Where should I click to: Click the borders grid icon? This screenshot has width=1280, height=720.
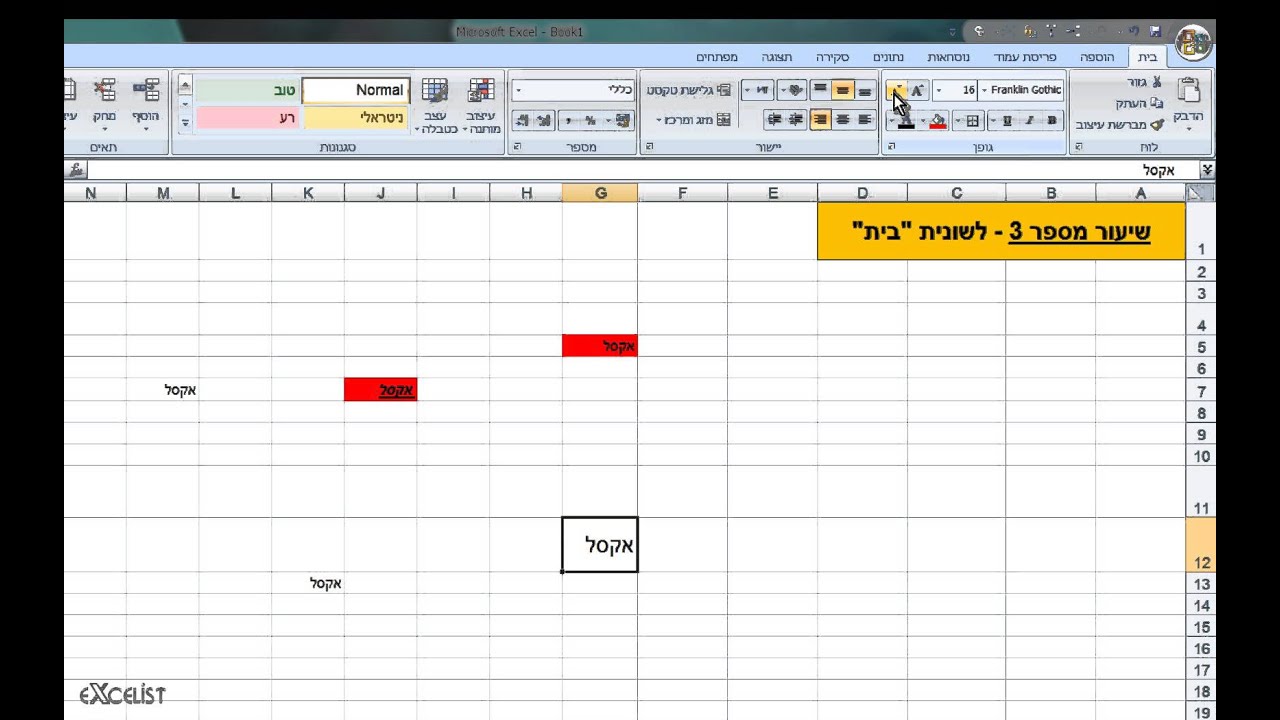[972, 121]
